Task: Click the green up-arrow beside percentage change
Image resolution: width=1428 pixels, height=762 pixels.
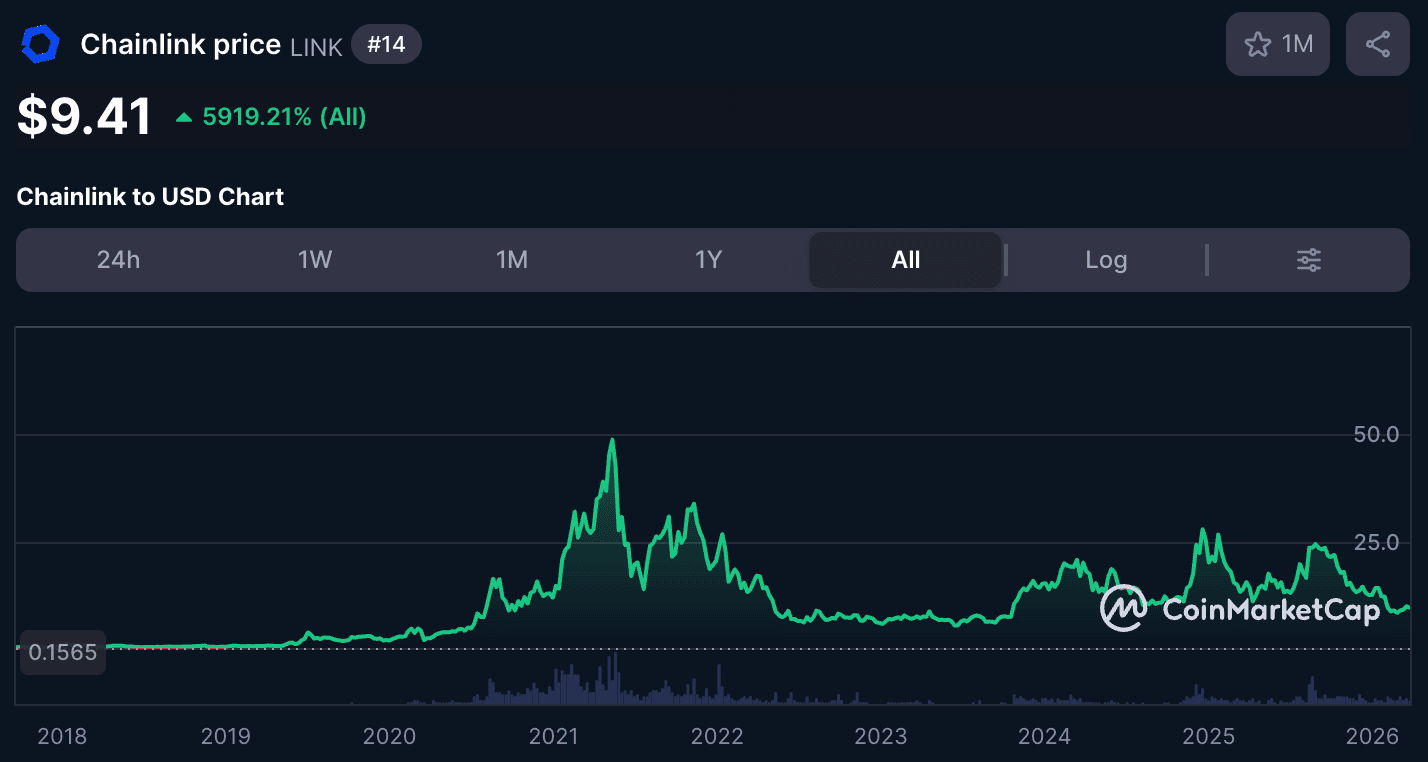Action: click(x=184, y=118)
